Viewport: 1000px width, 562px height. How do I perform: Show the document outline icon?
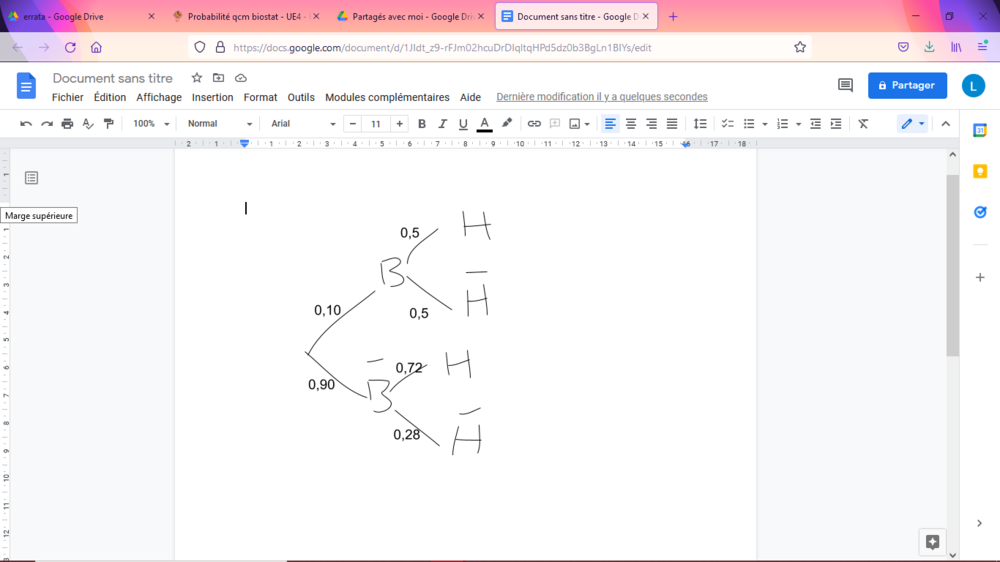pos(31,178)
